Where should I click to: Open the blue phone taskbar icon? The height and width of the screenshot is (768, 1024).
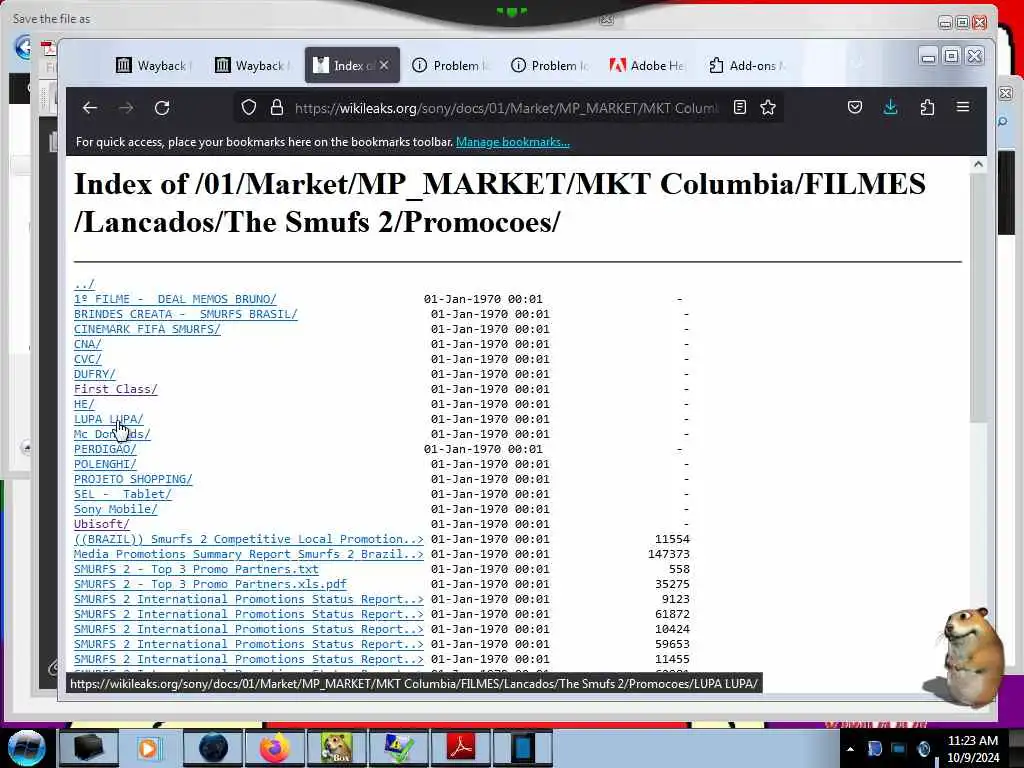(x=522, y=748)
